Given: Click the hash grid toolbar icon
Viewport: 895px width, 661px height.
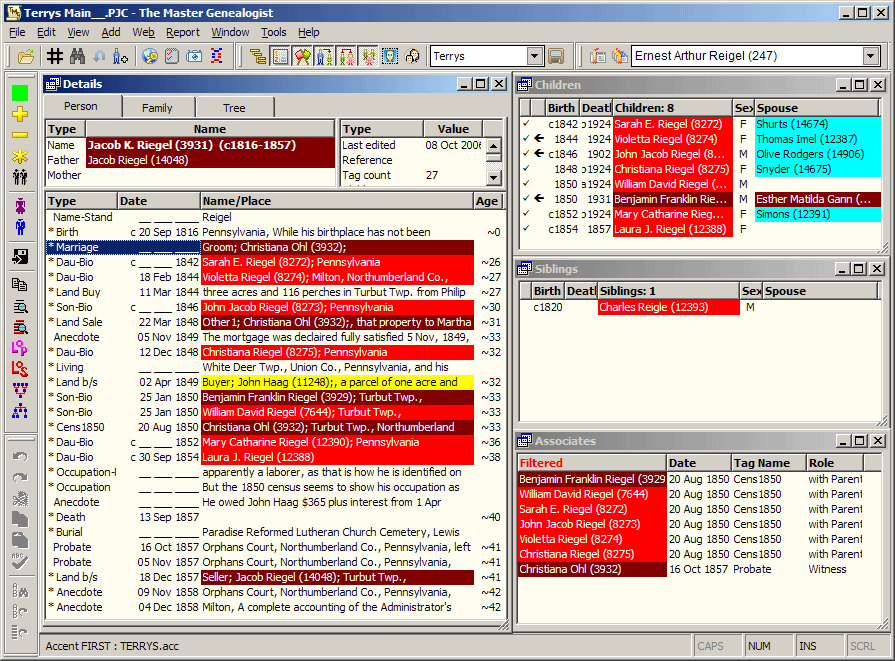Looking at the screenshot, I should (56, 56).
